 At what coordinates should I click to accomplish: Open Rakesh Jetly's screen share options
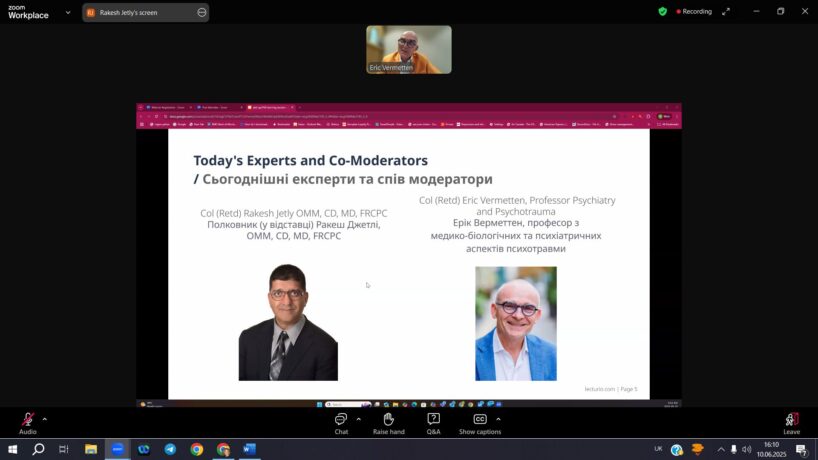(201, 12)
